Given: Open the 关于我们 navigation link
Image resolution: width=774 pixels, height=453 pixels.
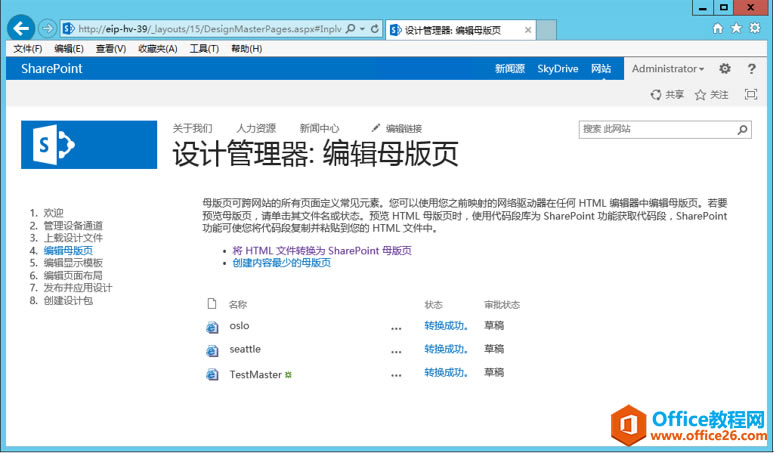Looking at the screenshot, I should [x=193, y=128].
